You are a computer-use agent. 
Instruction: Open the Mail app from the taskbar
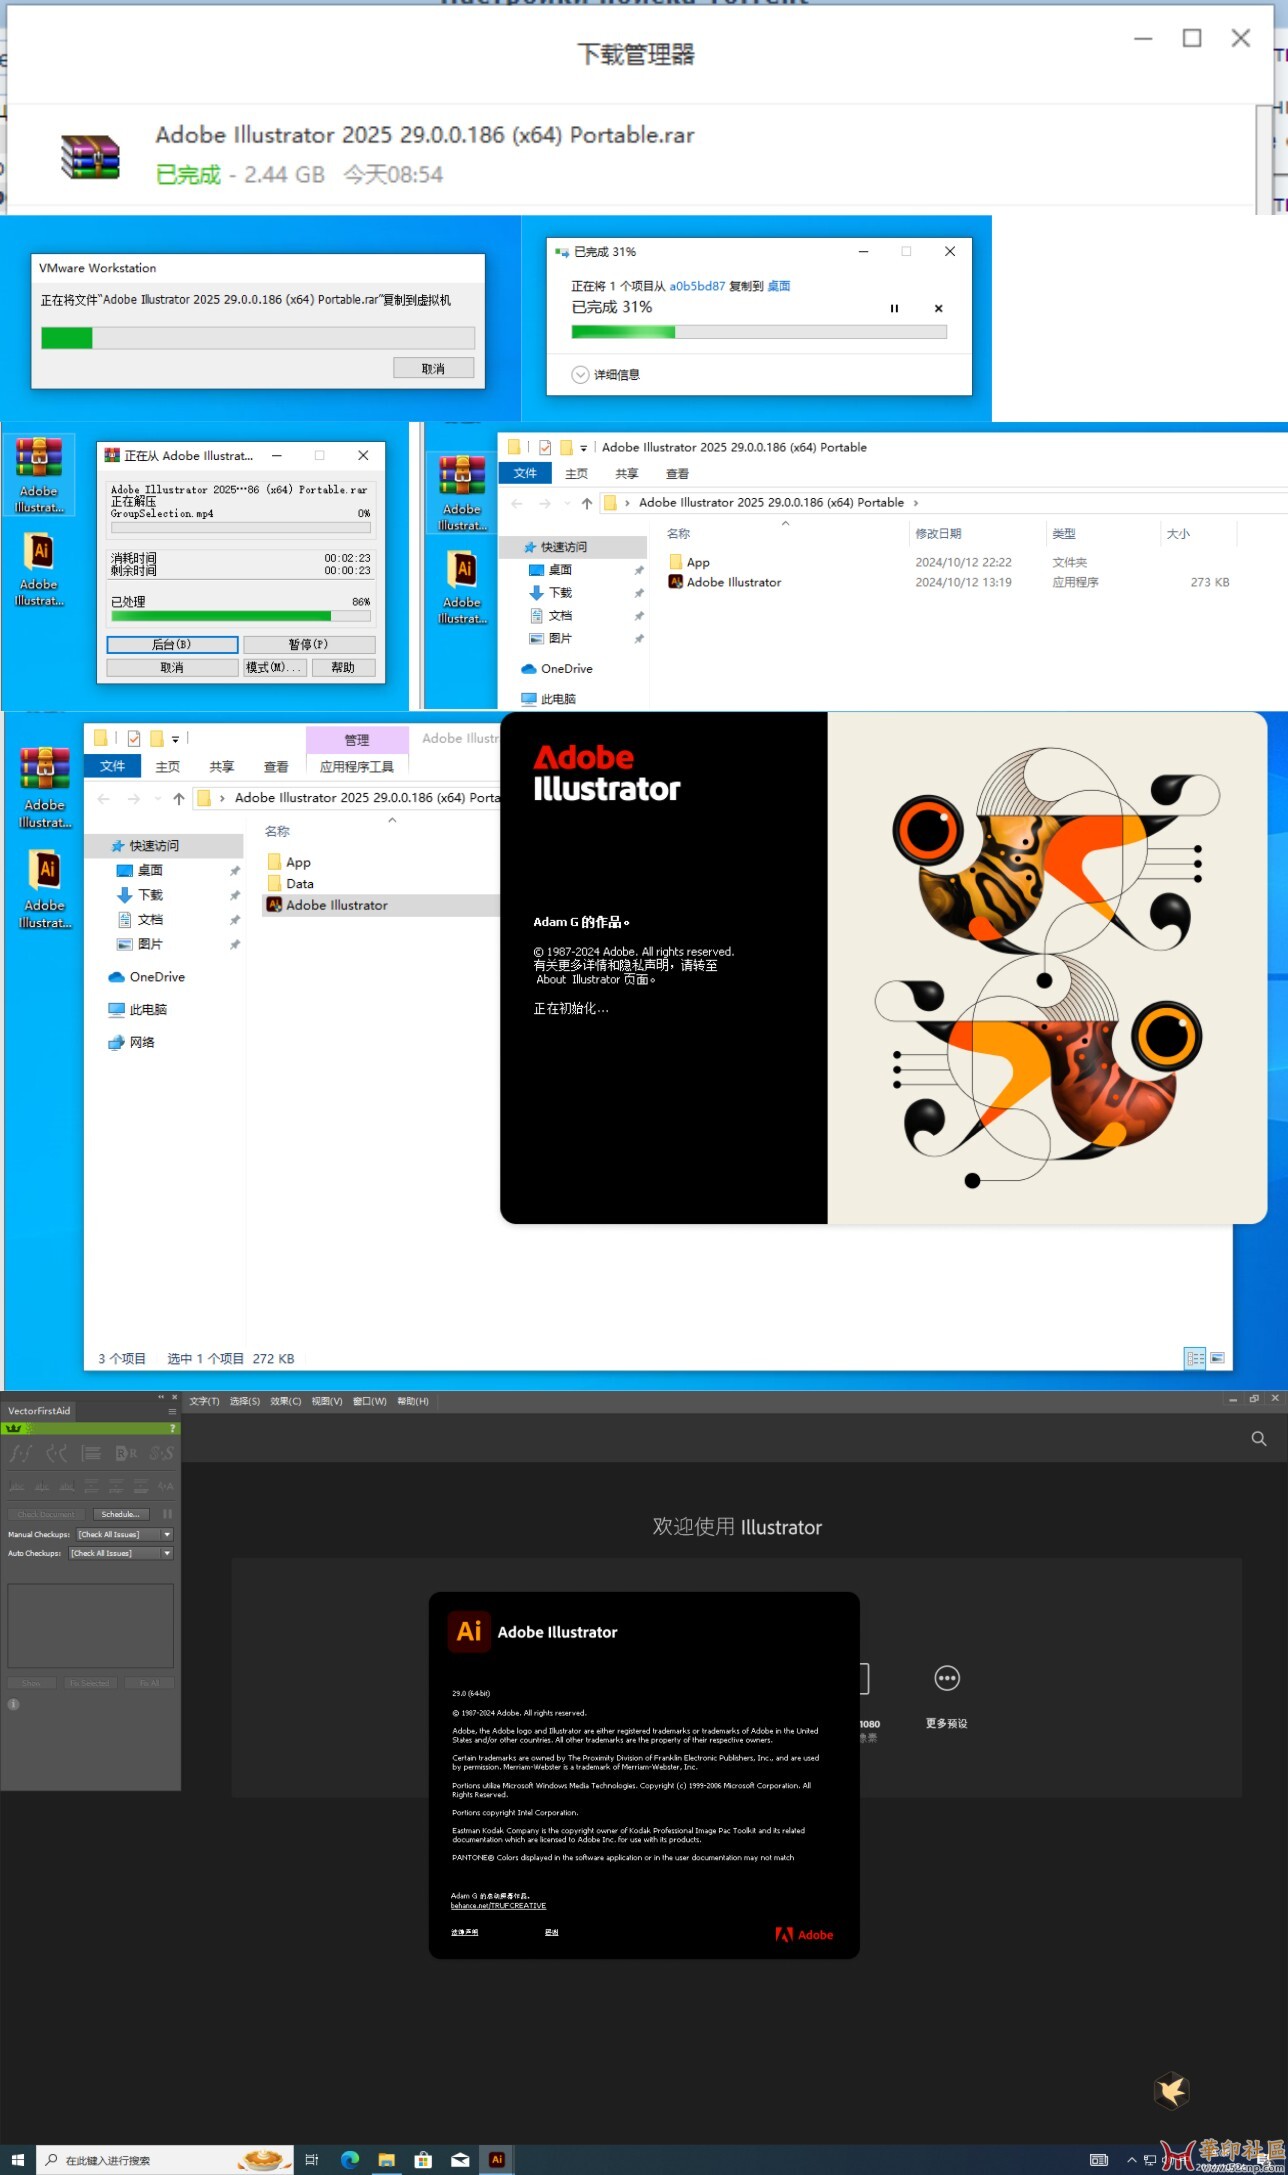point(460,2160)
